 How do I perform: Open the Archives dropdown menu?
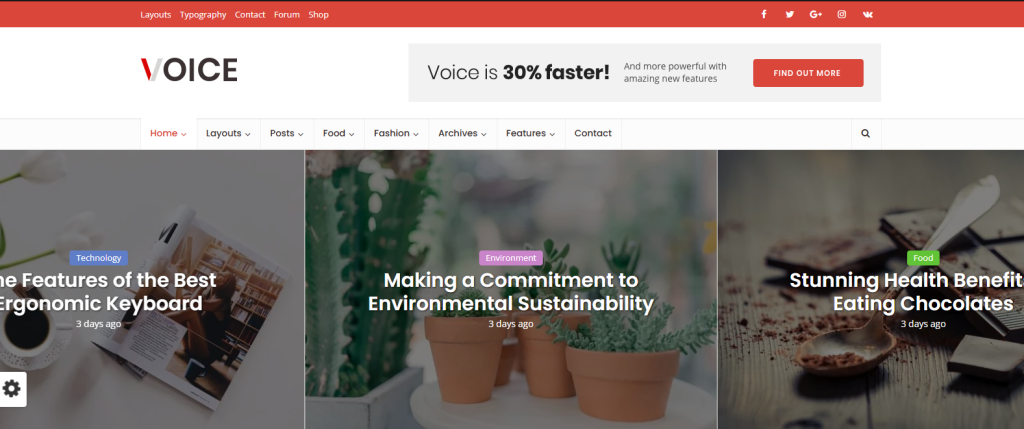(462, 133)
